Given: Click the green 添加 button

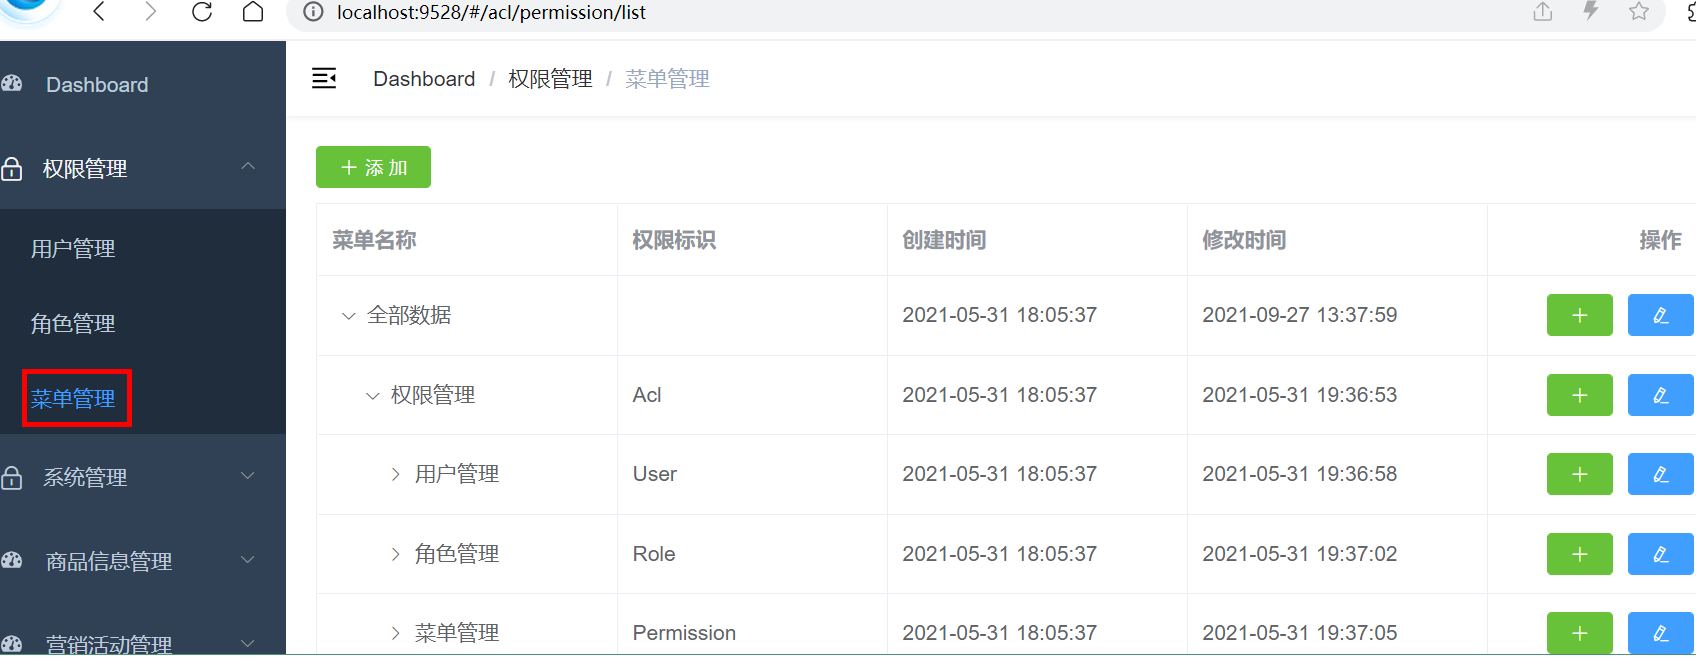Looking at the screenshot, I should click(x=373, y=167).
